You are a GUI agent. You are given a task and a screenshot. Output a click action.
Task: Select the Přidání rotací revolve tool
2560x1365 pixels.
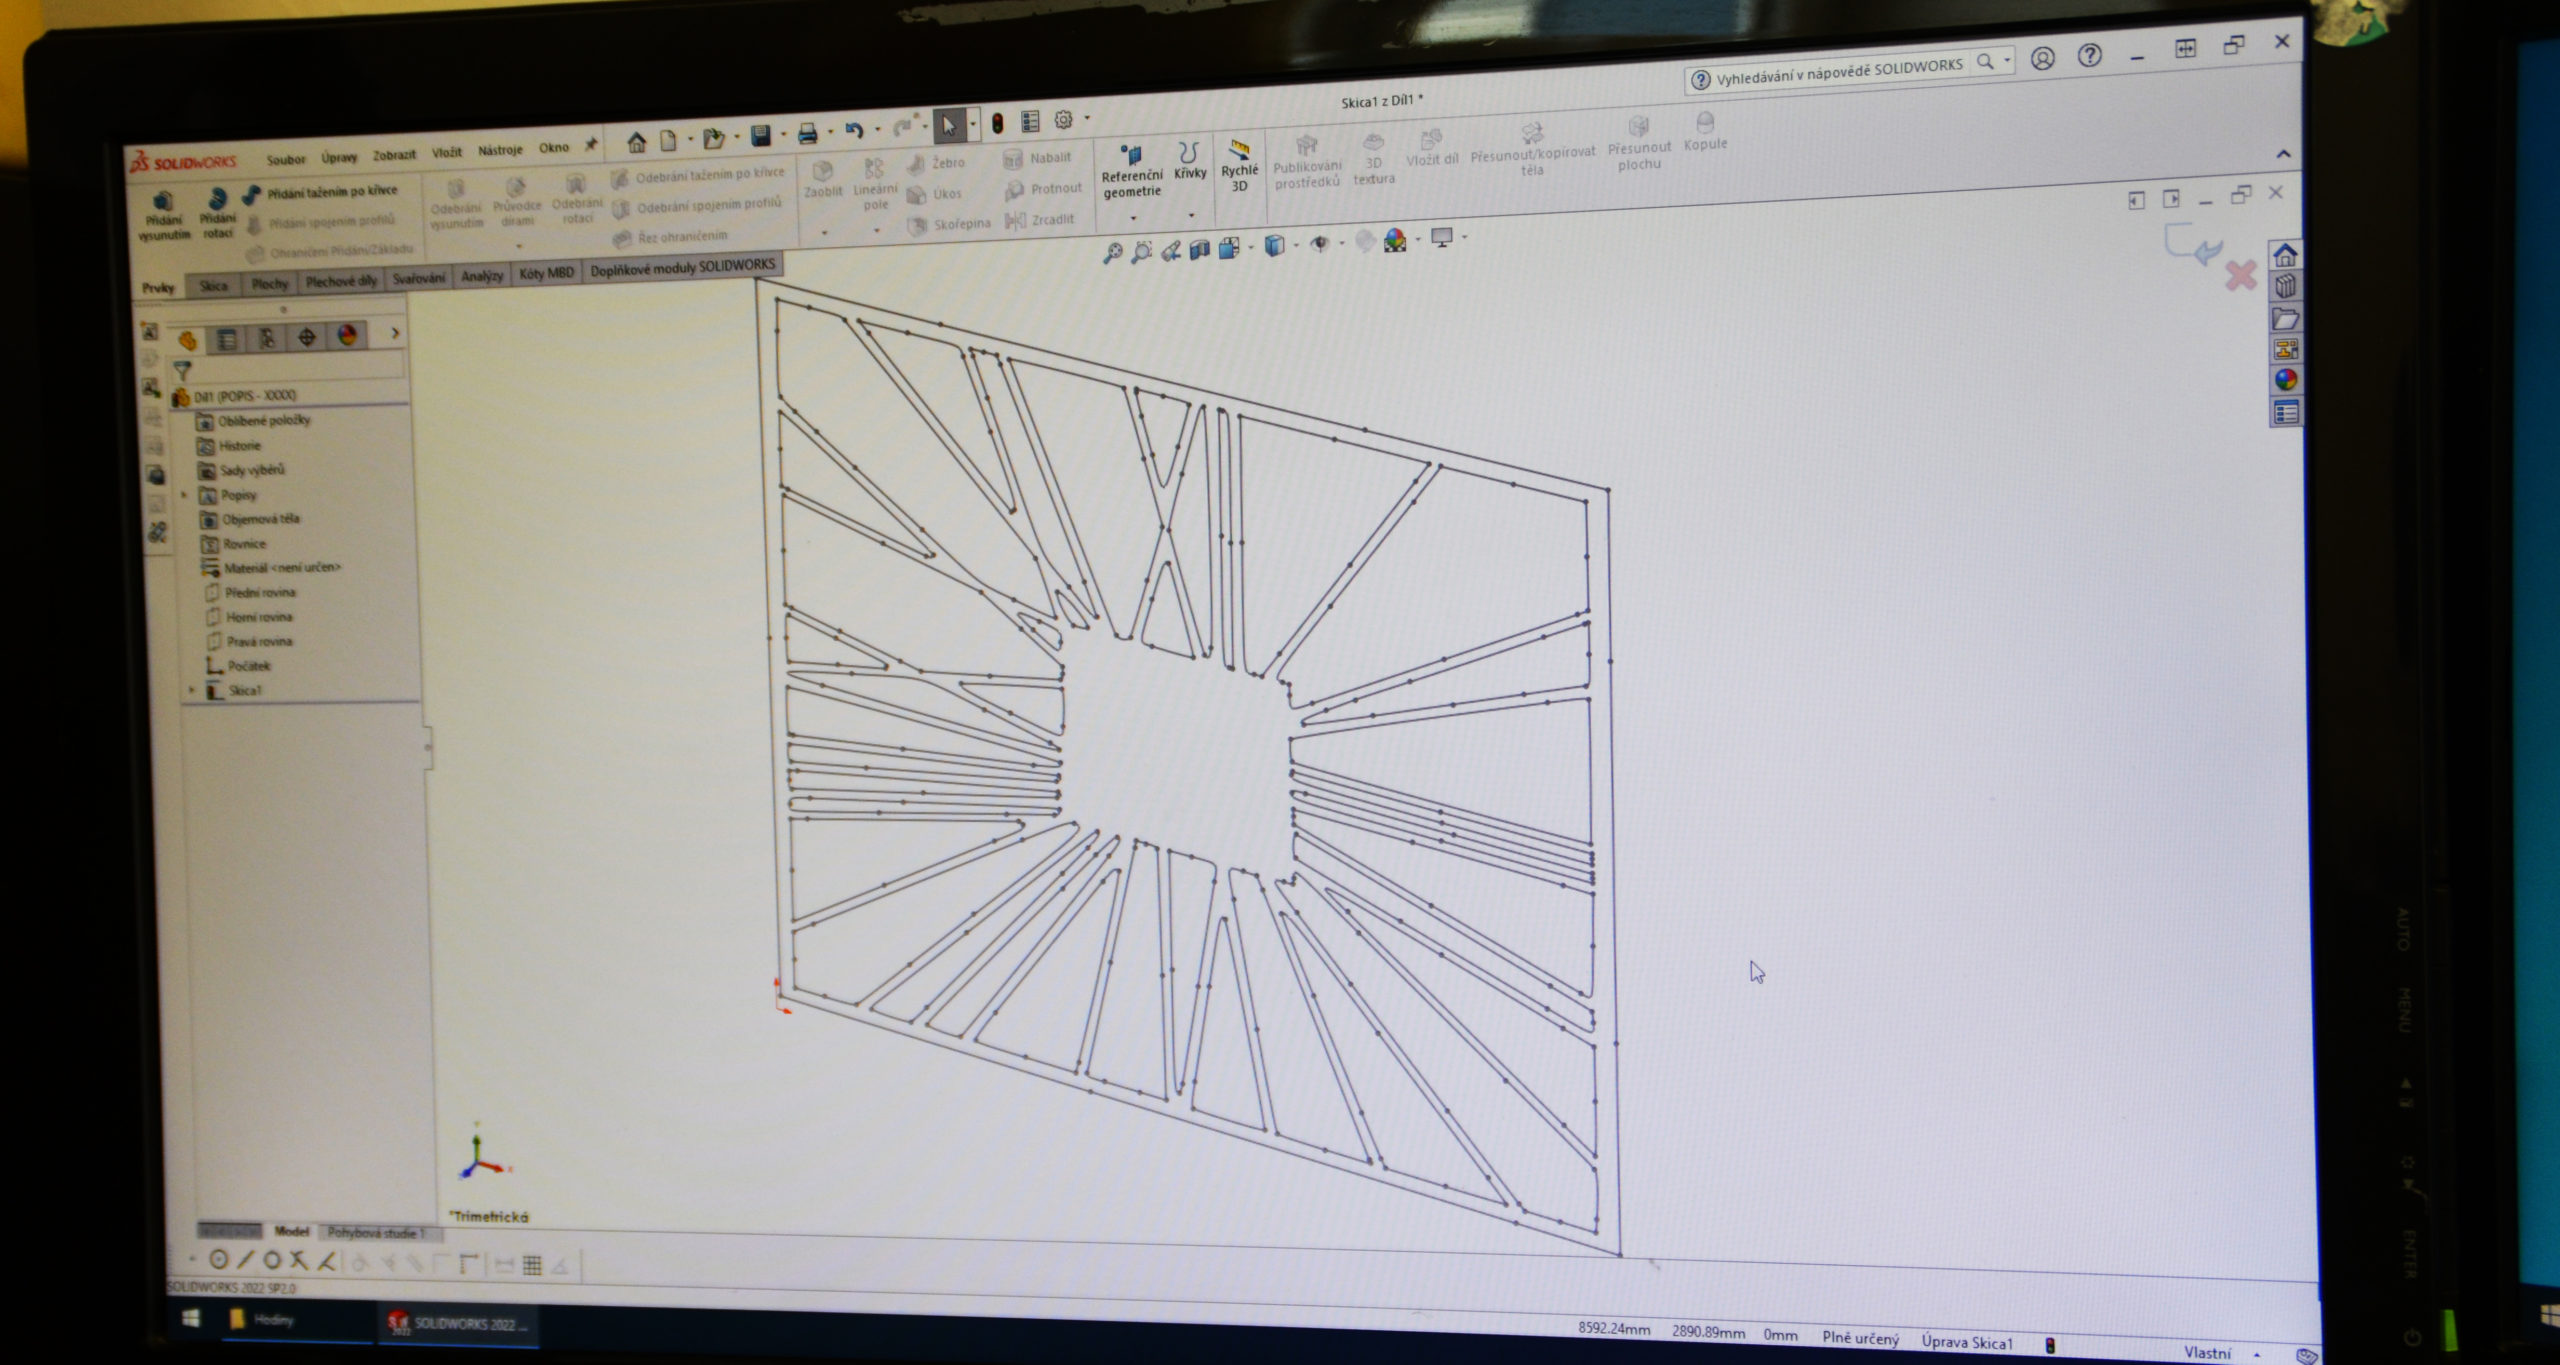[217, 214]
